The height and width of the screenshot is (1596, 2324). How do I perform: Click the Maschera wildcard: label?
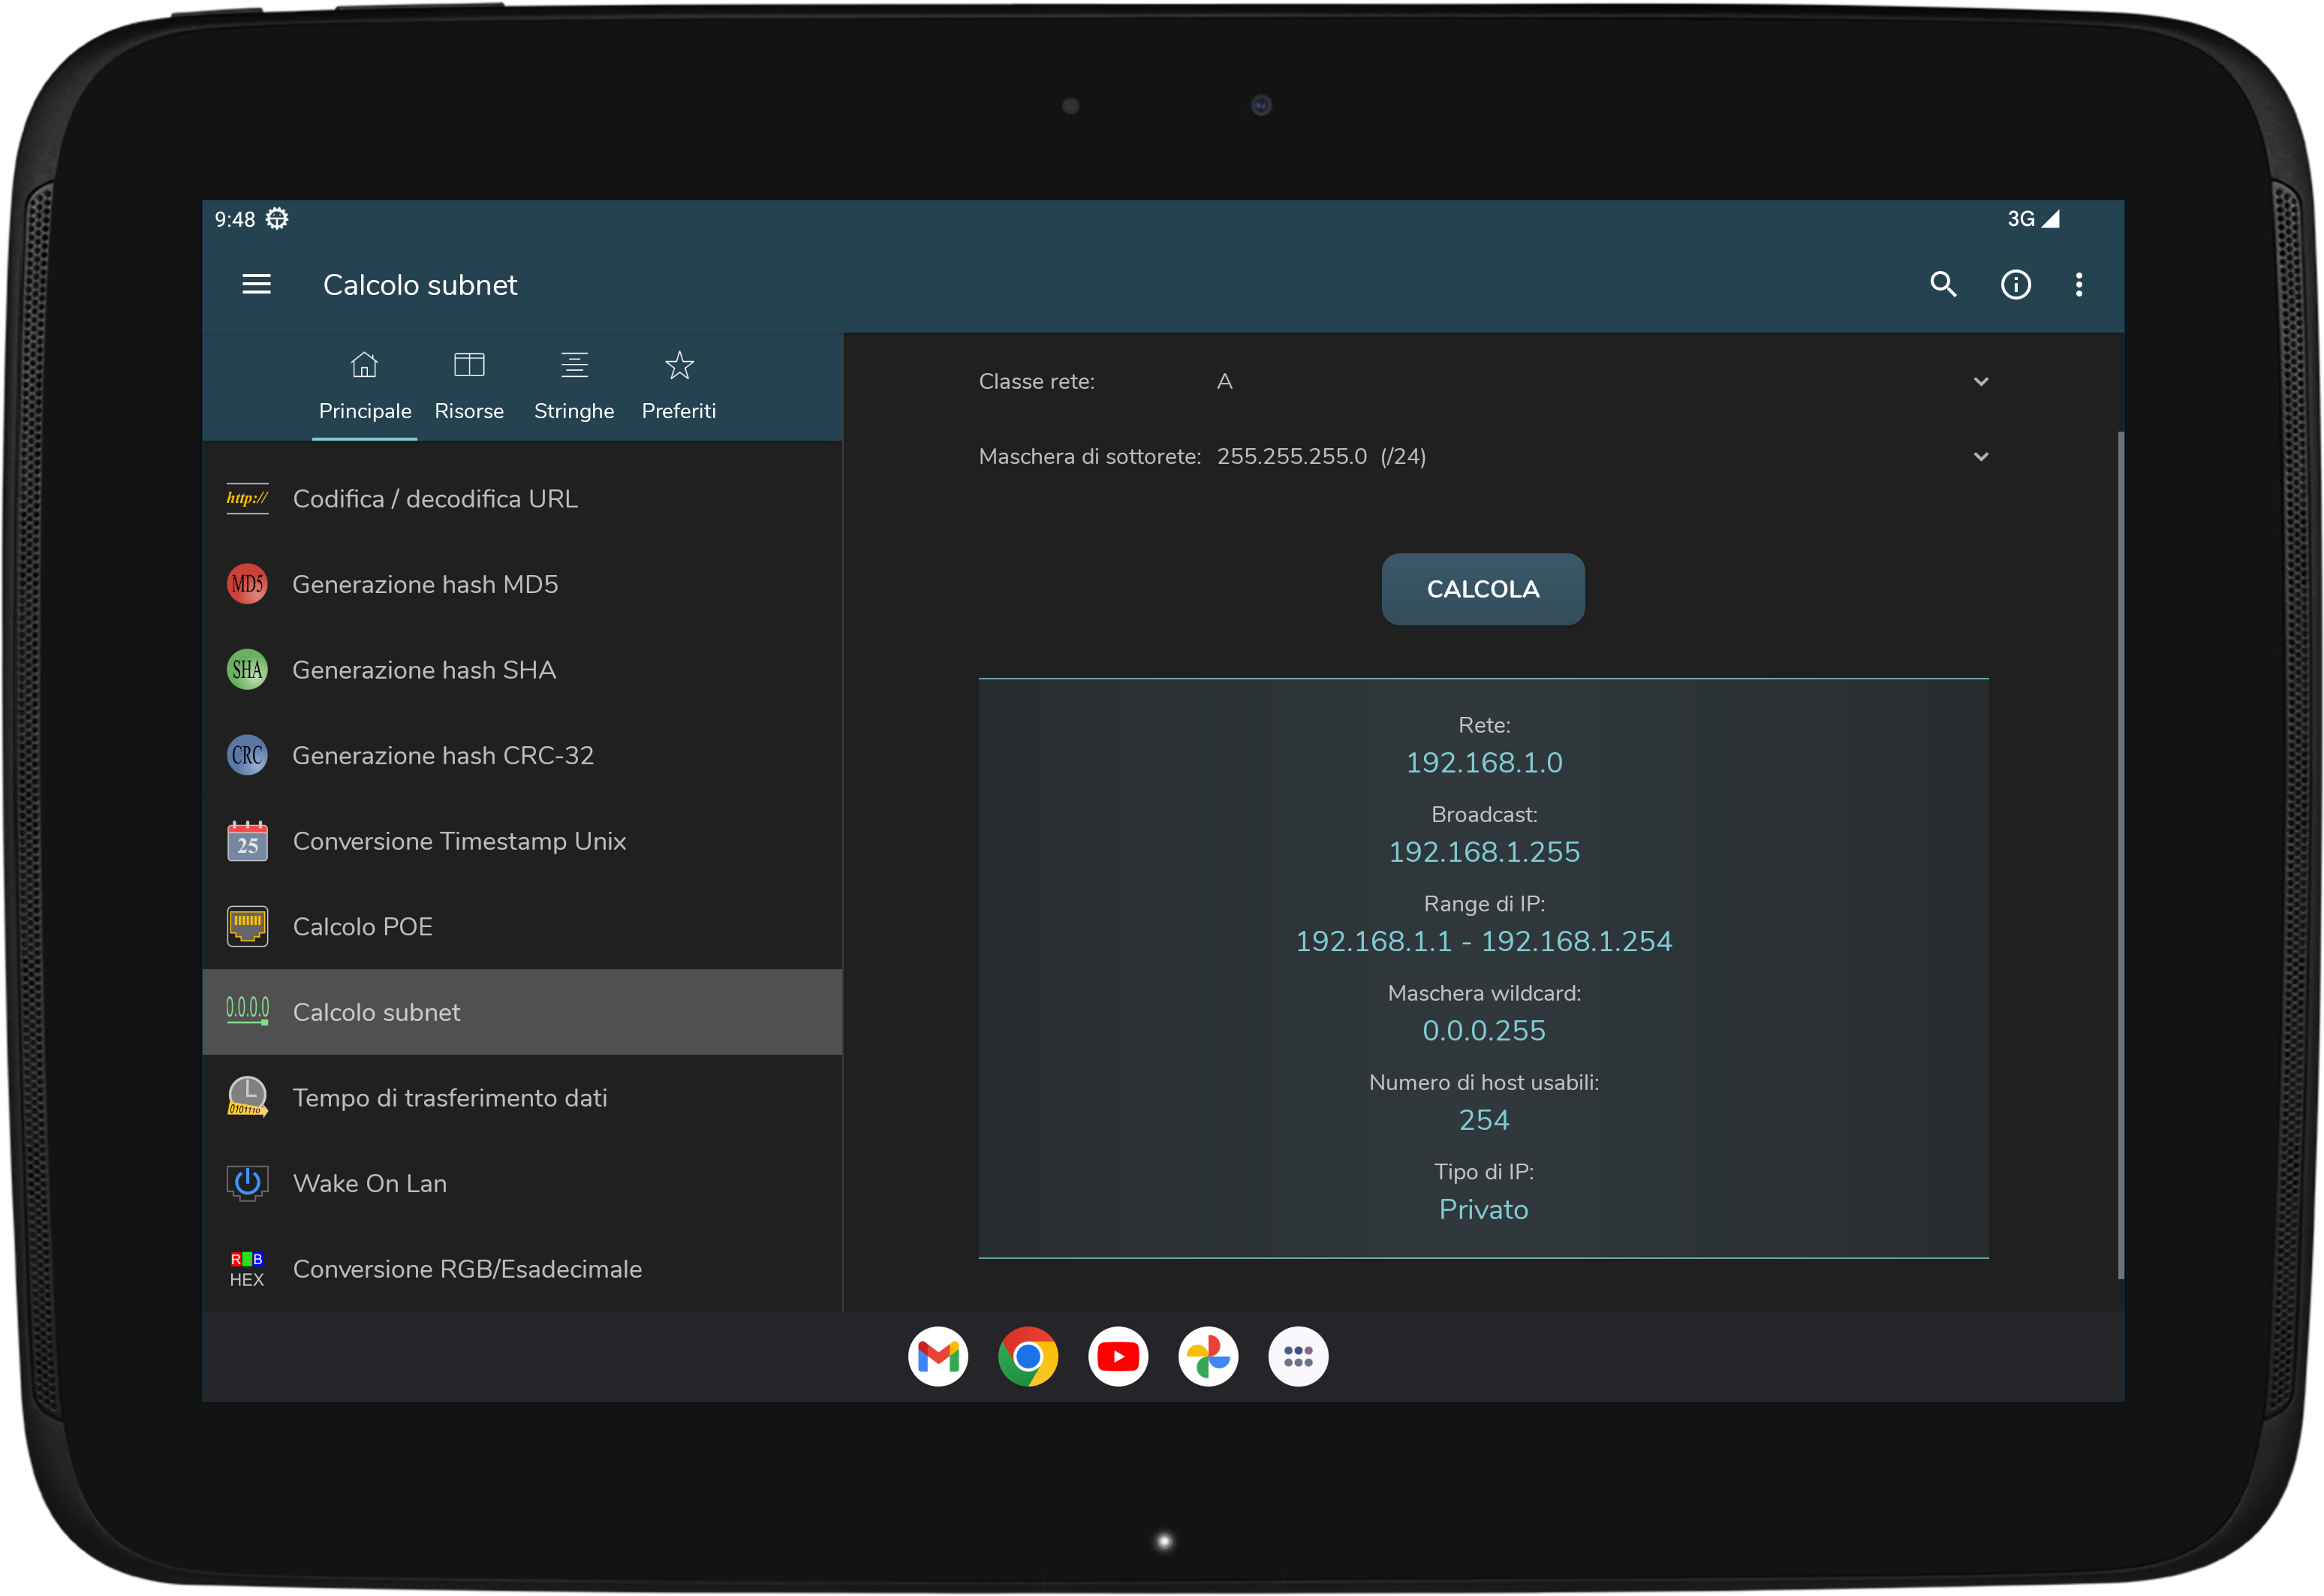click(x=1484, y=994)
